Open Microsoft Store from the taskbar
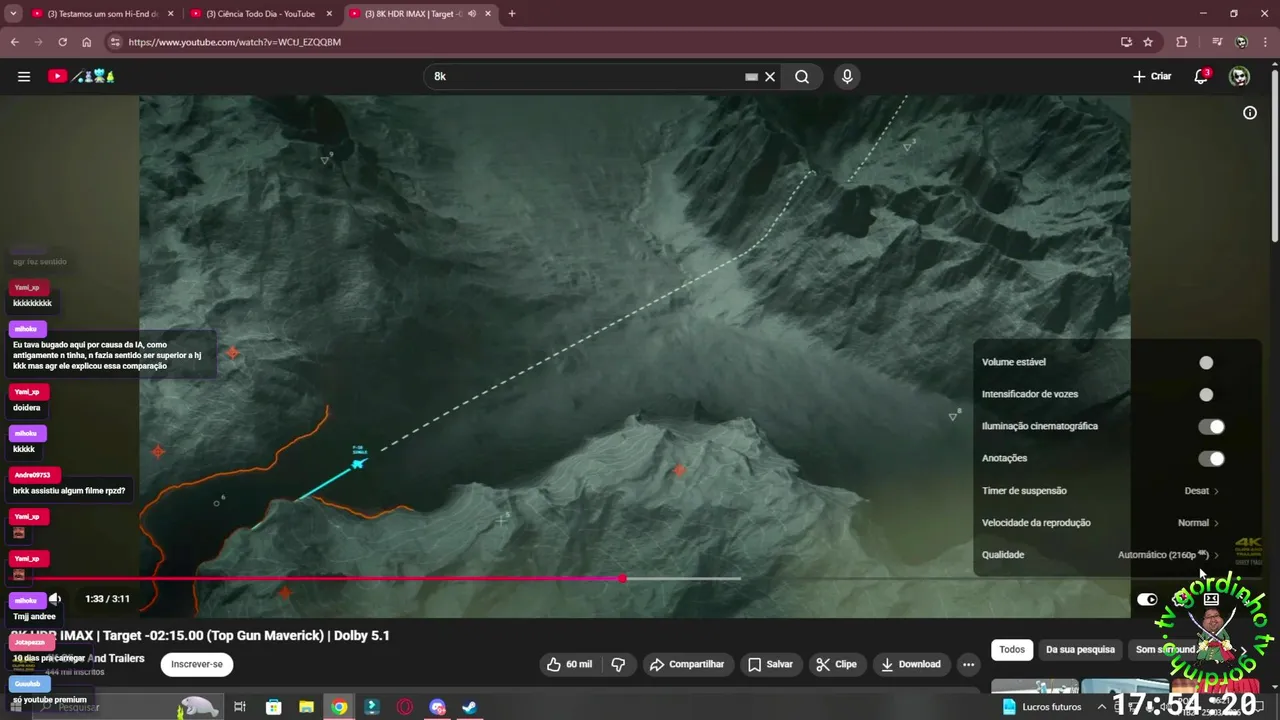The width and height of the screenshot is (1280, 720). [x=273, y=707]
